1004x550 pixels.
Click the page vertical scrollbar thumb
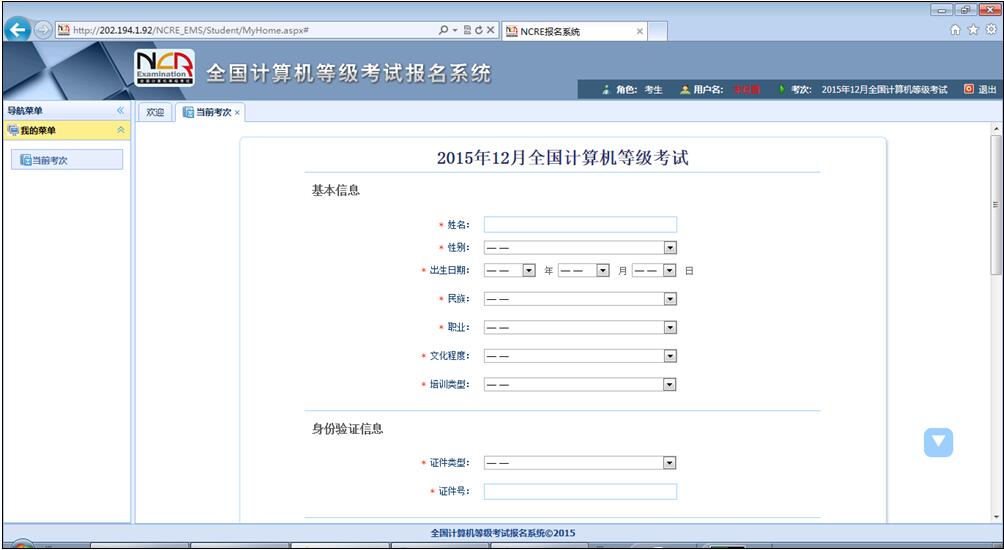click(x=996, y=205)
